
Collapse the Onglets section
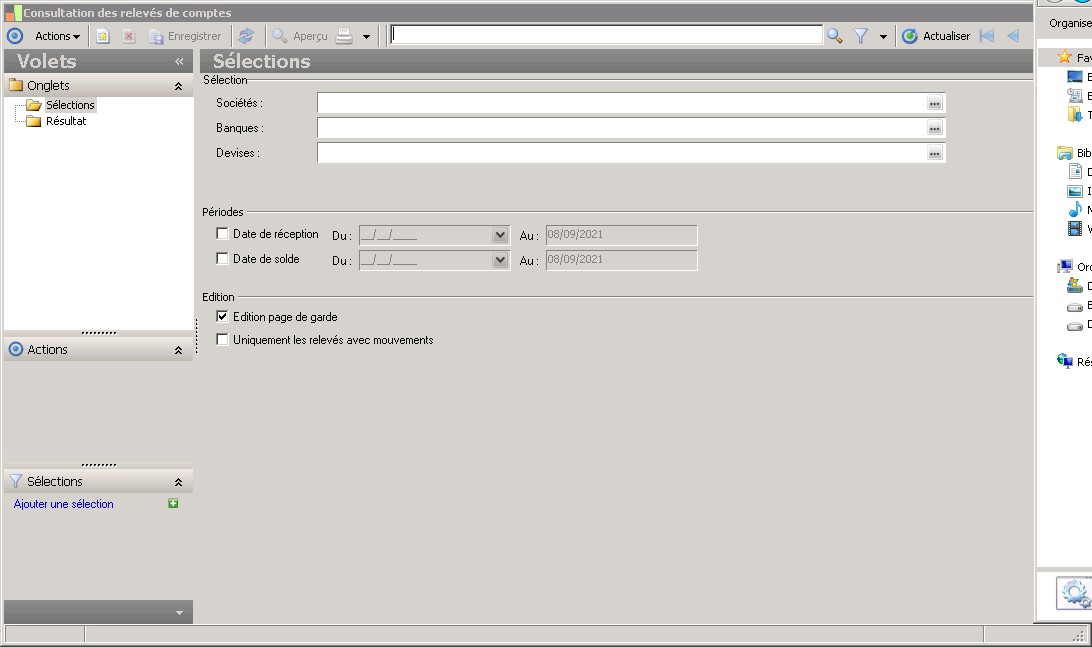(x=178, y=86)
